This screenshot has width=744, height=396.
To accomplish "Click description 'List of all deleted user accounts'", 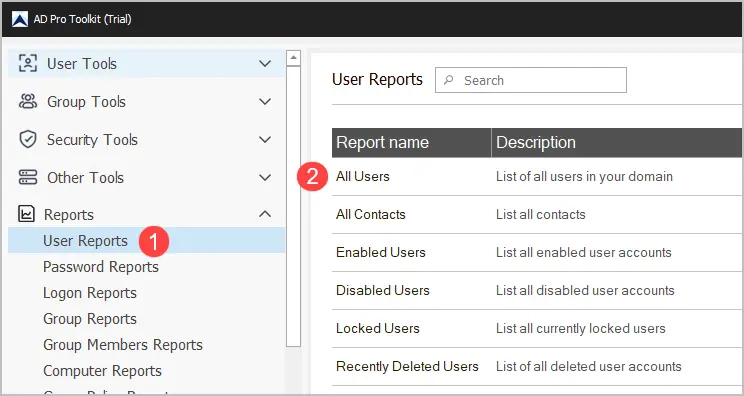I will coord(588,366).
